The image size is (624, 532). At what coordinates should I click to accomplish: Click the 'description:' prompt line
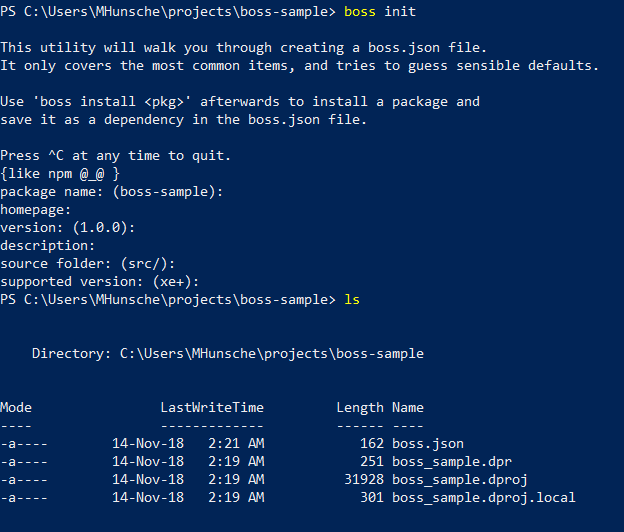click(48, 246)
